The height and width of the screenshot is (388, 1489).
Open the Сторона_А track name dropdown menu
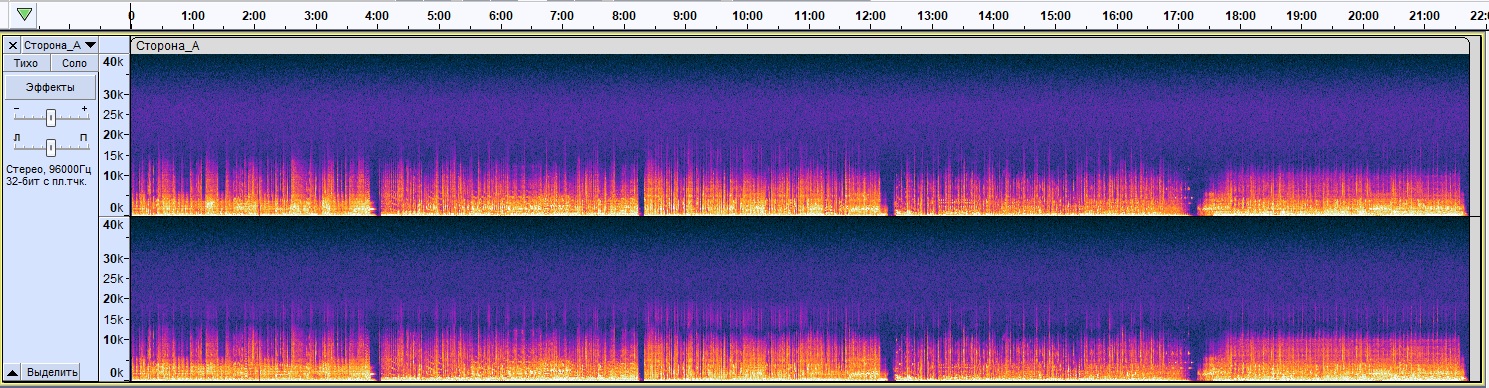60,45
